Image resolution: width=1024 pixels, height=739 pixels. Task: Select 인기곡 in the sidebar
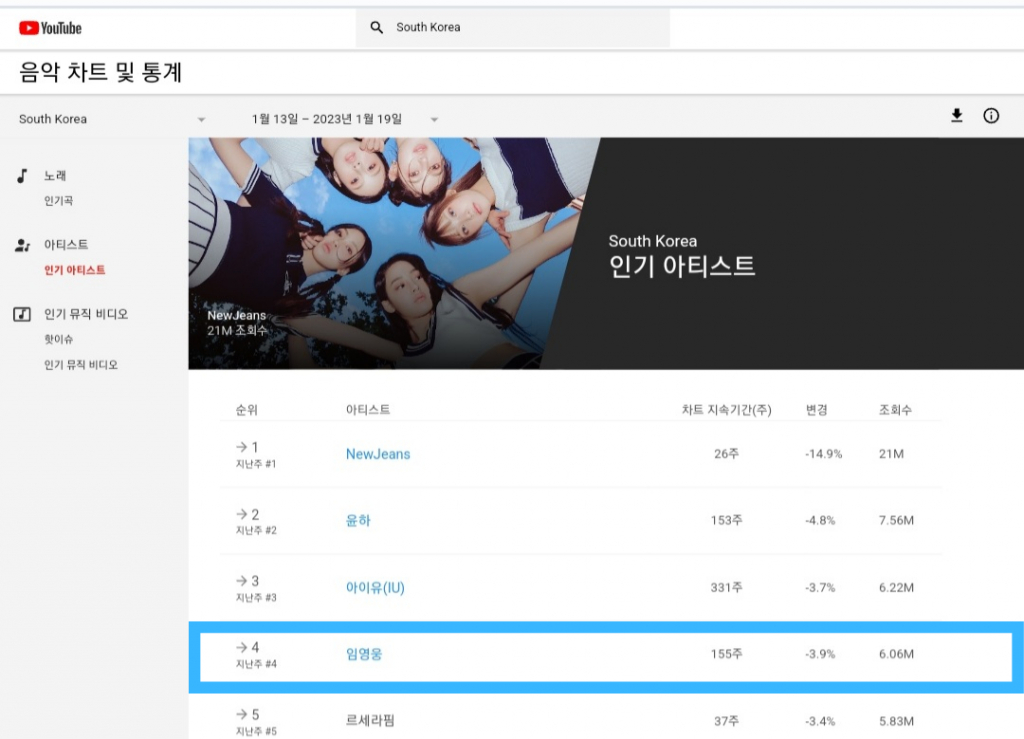pos(58,201)
